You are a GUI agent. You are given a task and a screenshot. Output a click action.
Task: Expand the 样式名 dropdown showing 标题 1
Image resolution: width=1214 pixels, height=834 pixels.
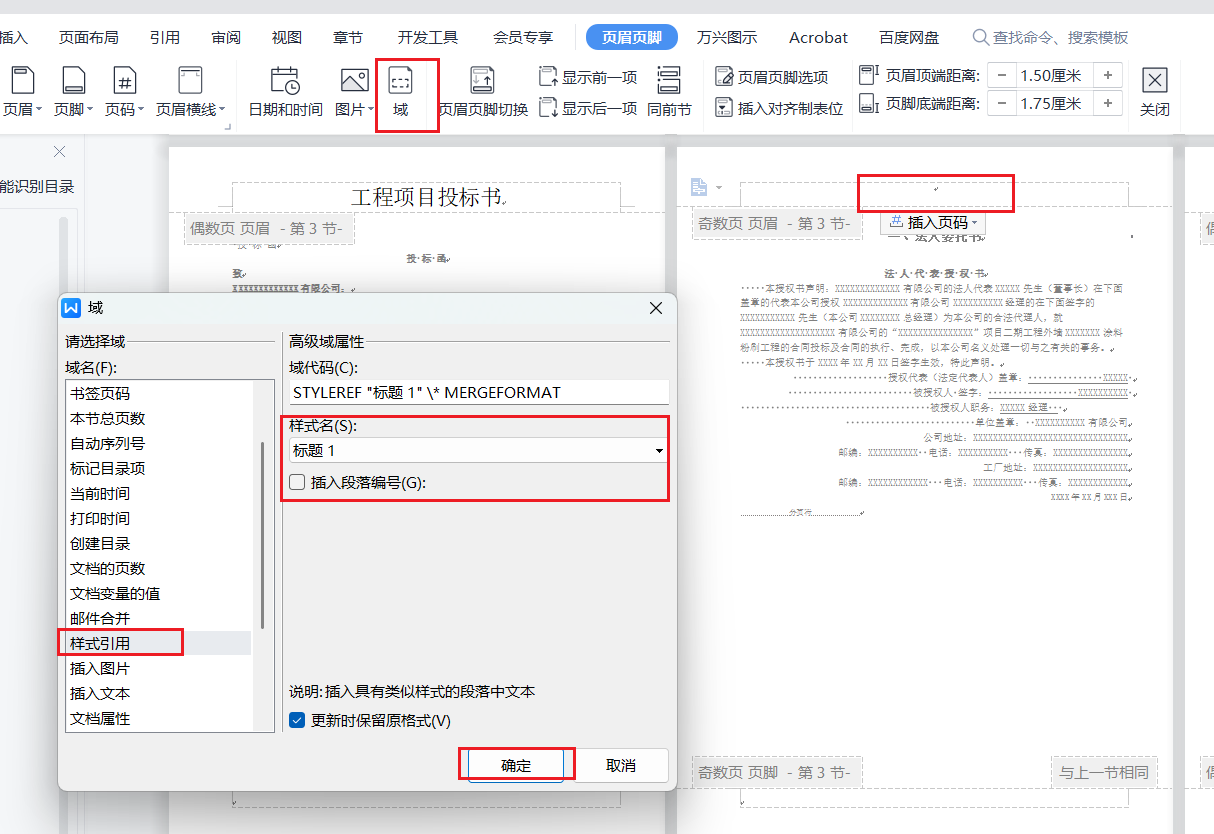tap(659, 451)
